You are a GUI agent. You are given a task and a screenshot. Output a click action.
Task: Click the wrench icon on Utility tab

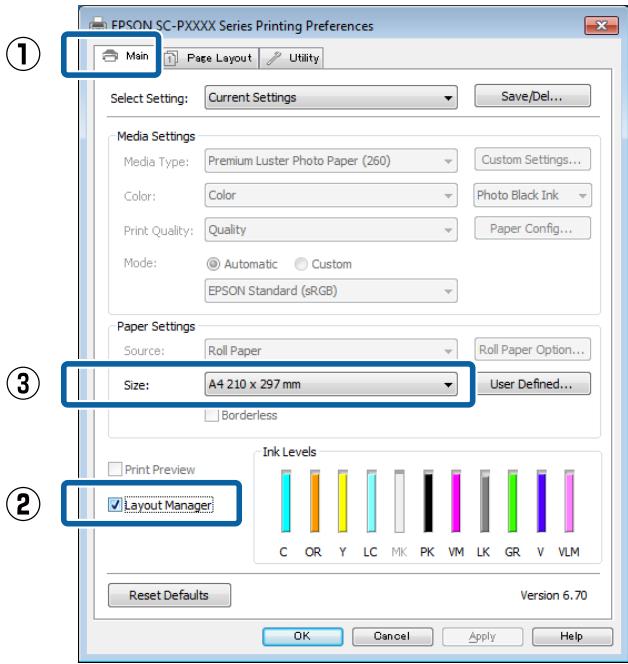(274, 58)
